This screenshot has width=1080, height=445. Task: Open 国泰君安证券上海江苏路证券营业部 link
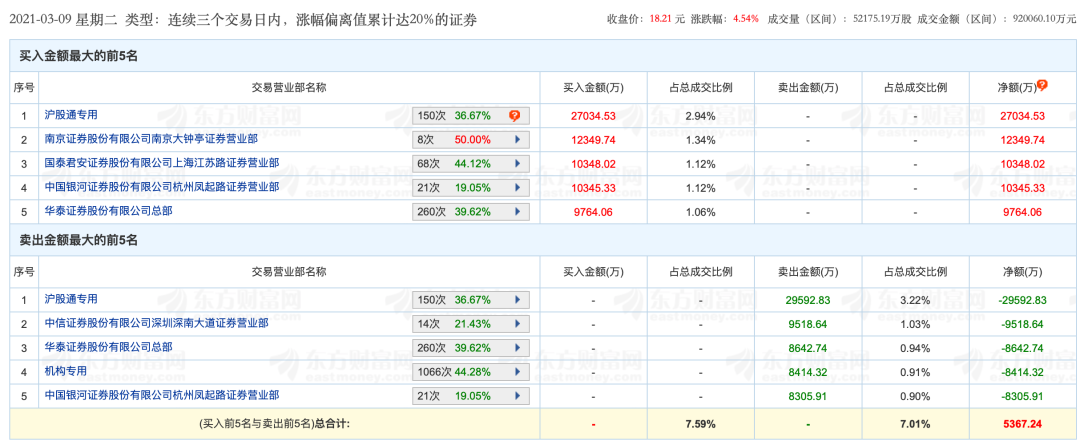(x=161, y=163)
